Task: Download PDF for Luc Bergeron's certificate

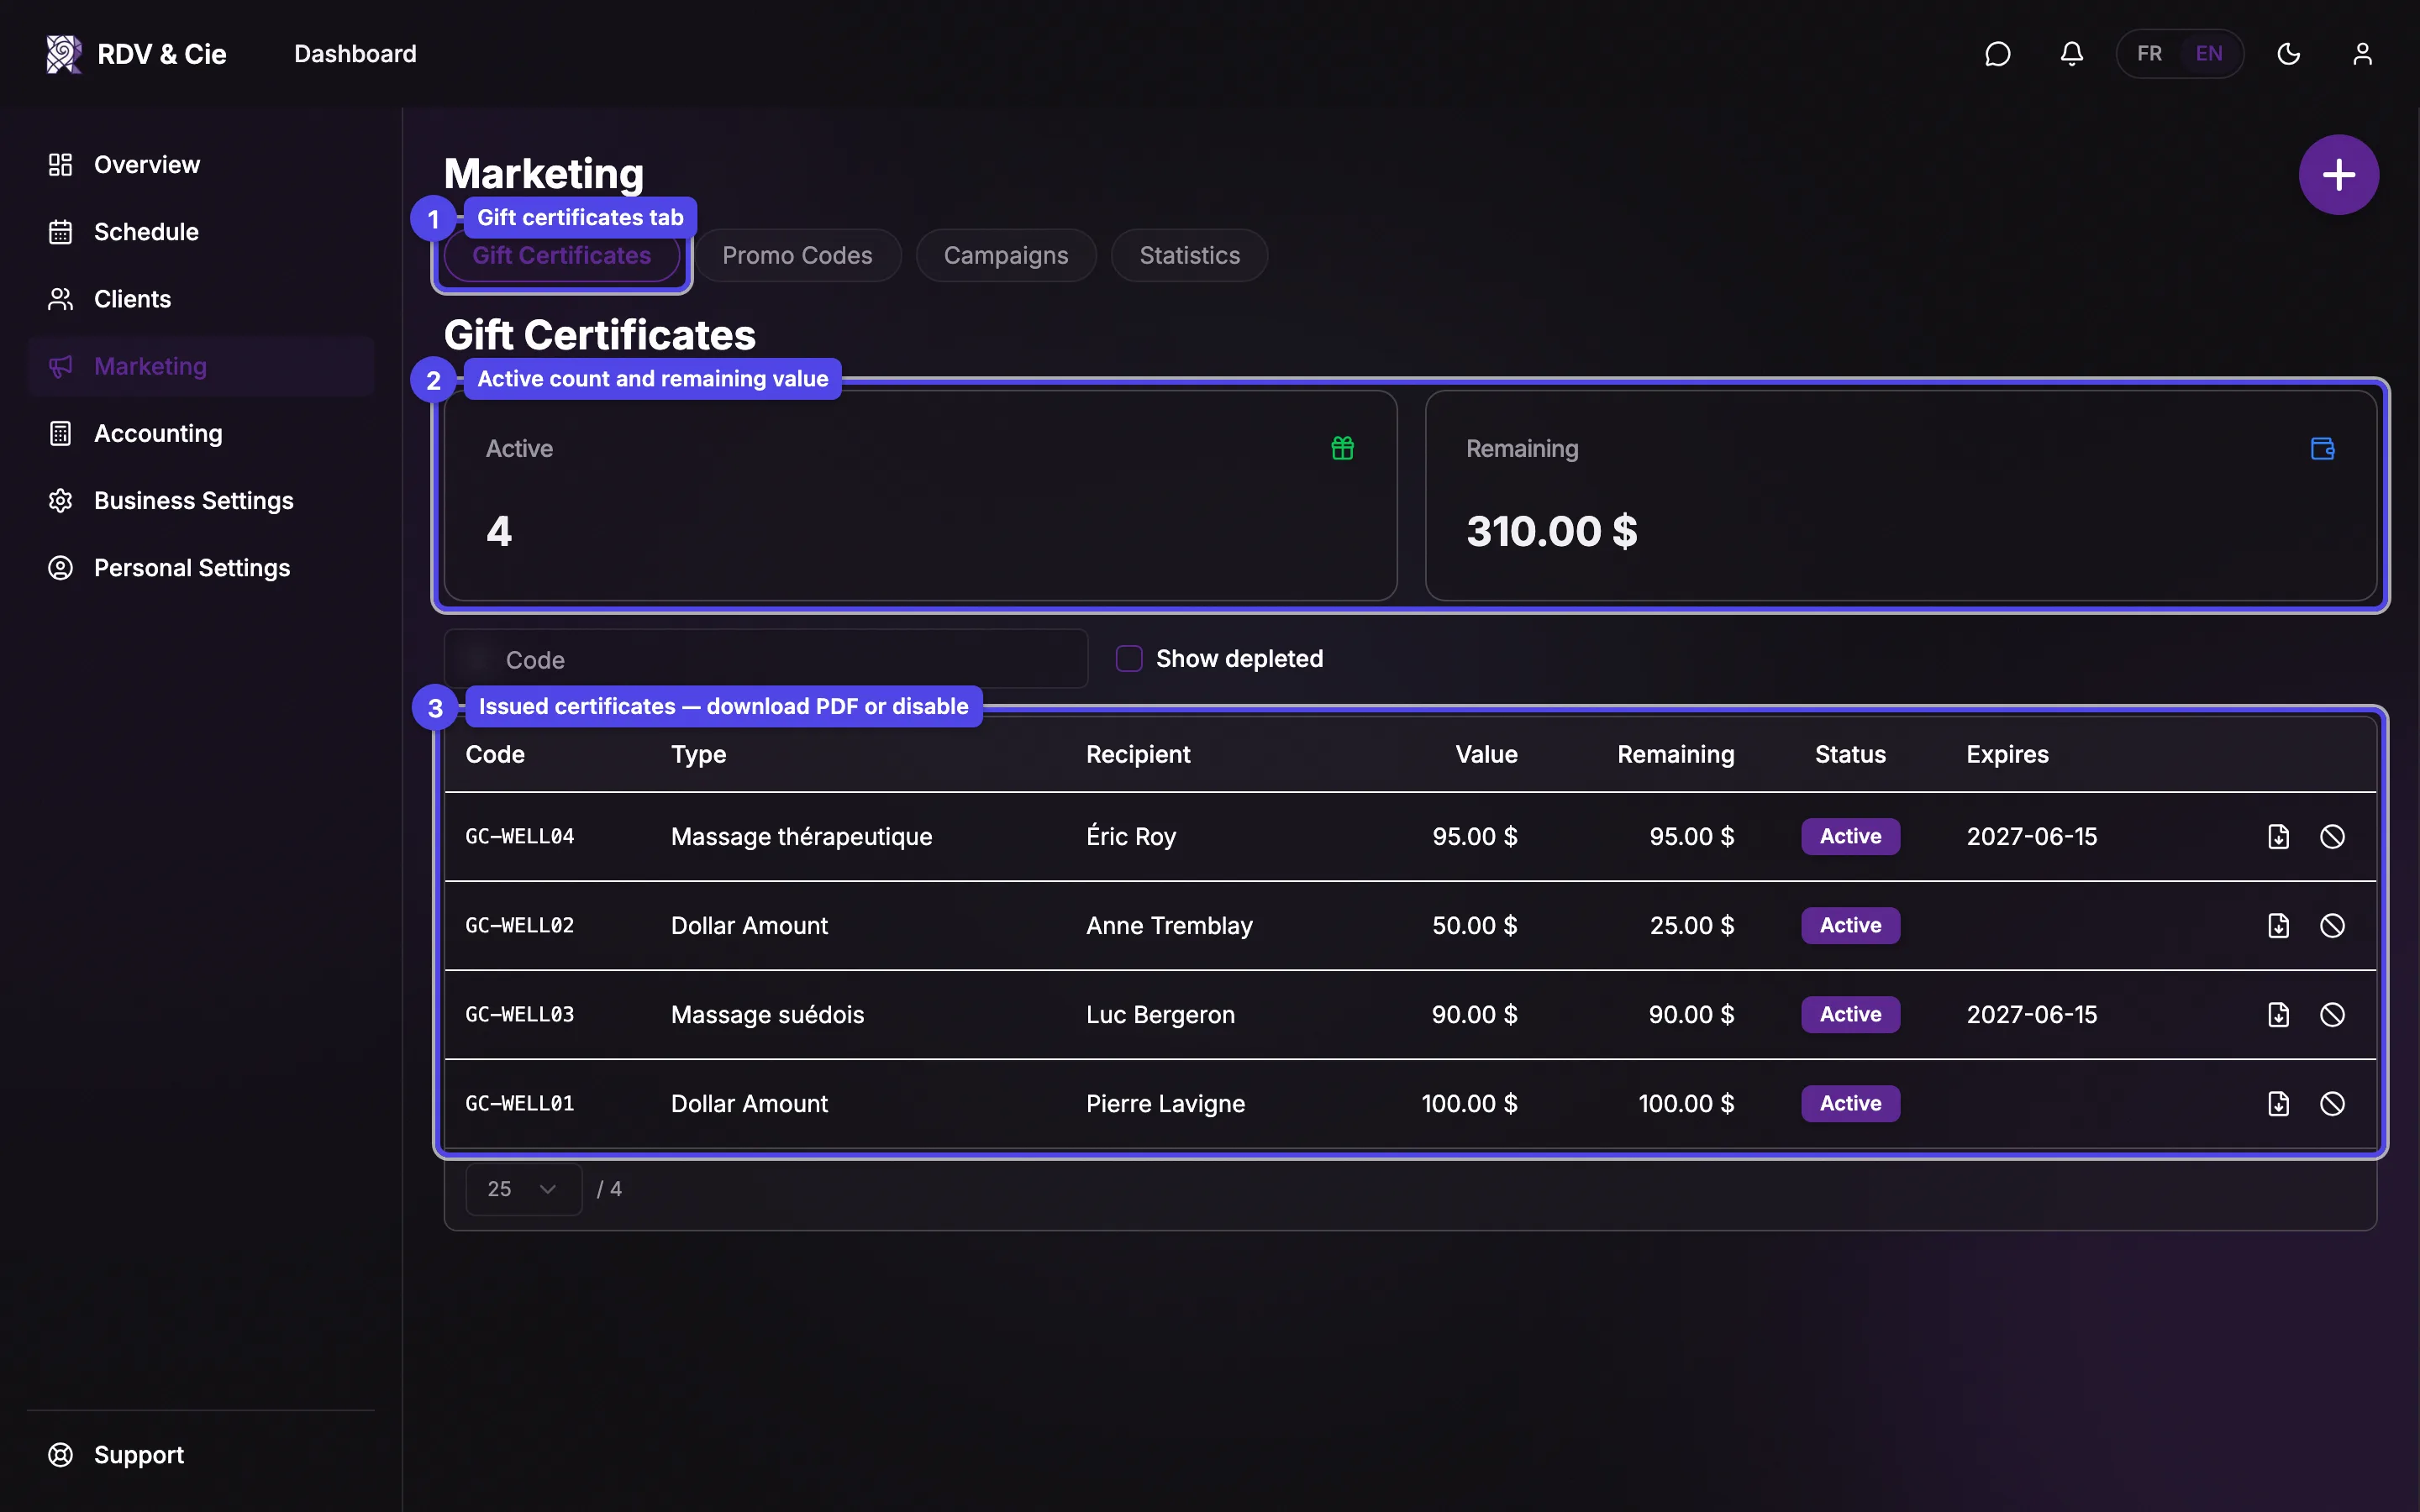Action: [x=2278, y=1014]
